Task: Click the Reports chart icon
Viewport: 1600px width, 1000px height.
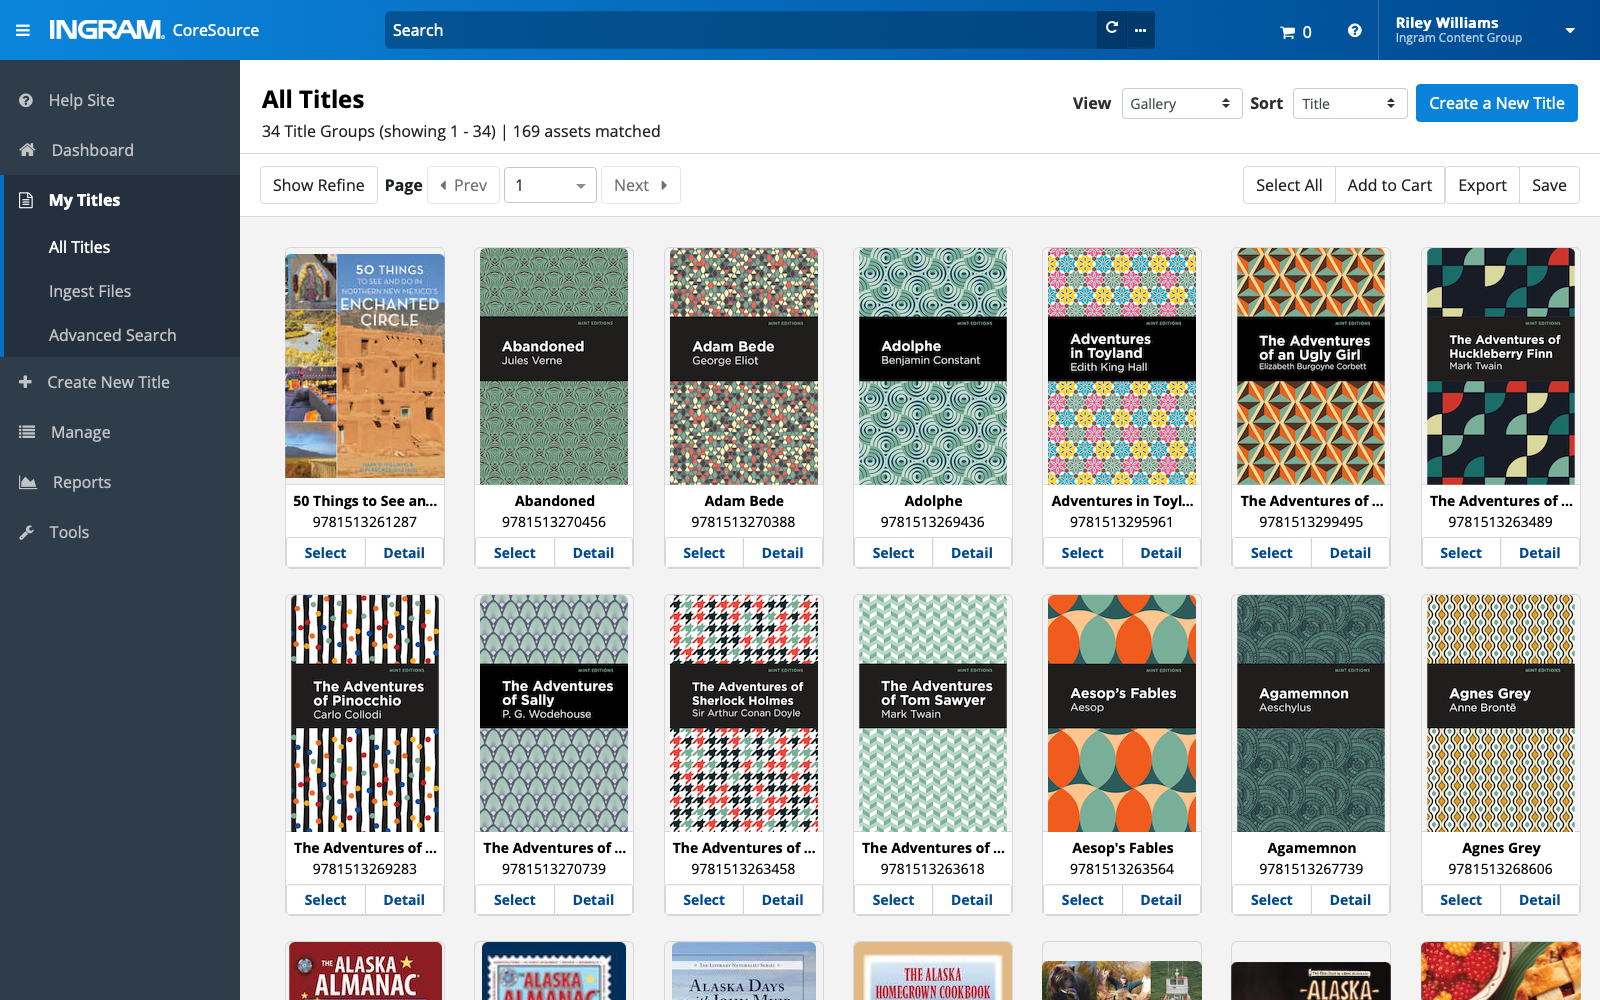Action: coord(27,482)
